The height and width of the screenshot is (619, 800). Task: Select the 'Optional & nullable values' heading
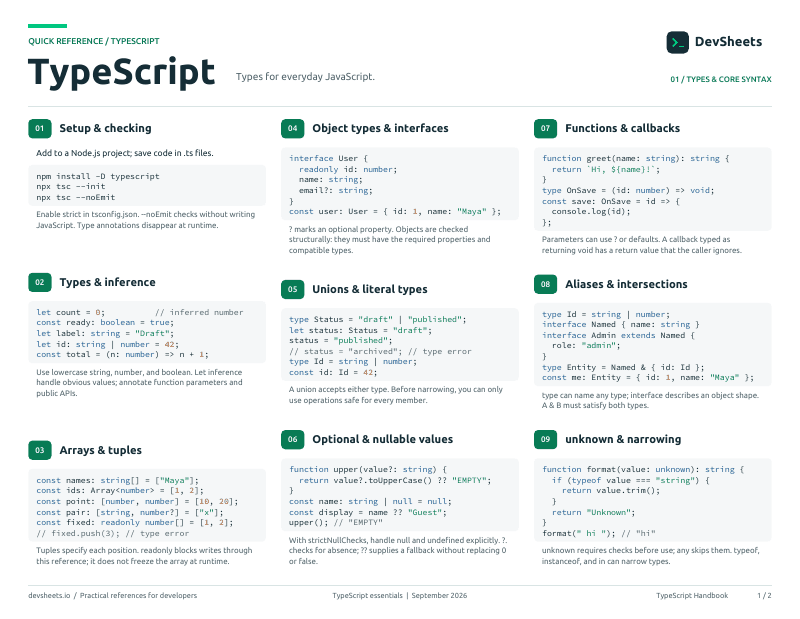pyautogui.click(x=383, y=439)
